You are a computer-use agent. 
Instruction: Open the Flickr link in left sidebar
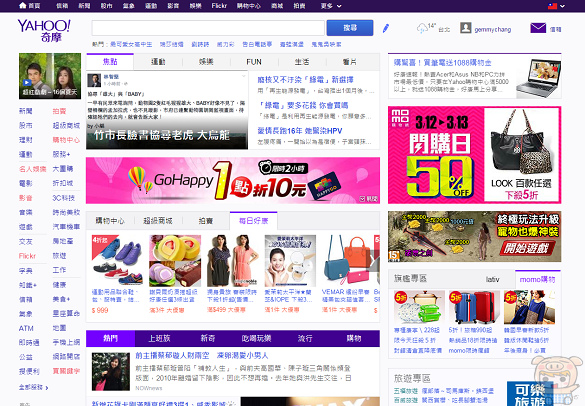click(27, 256)
